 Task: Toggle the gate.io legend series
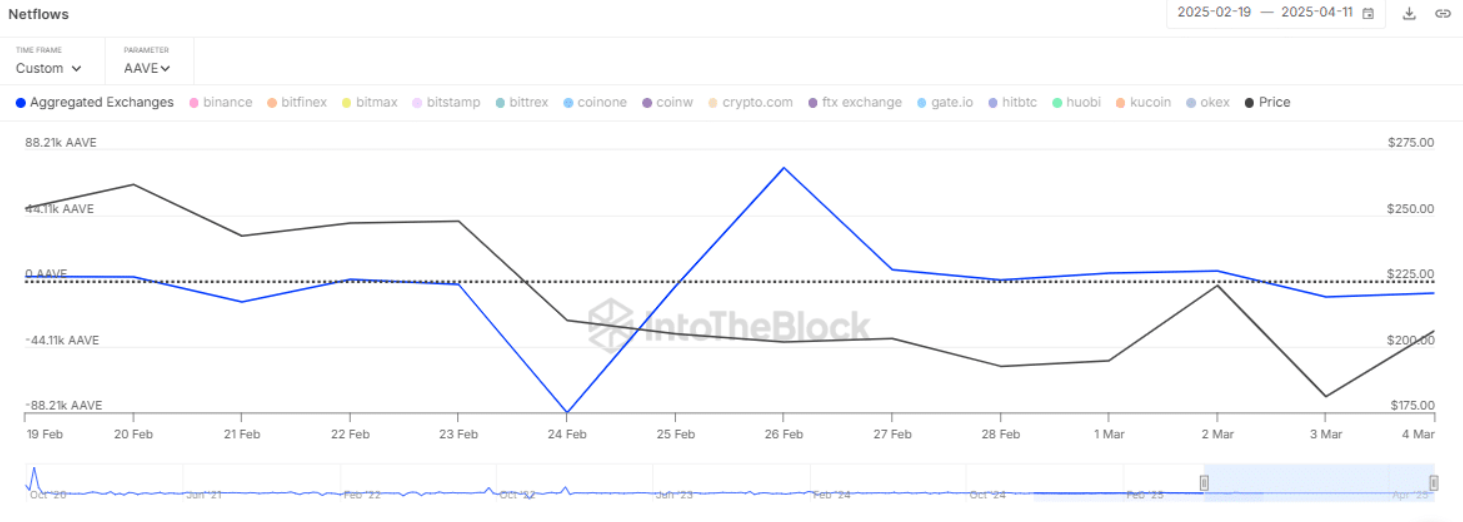pos(944,102)
